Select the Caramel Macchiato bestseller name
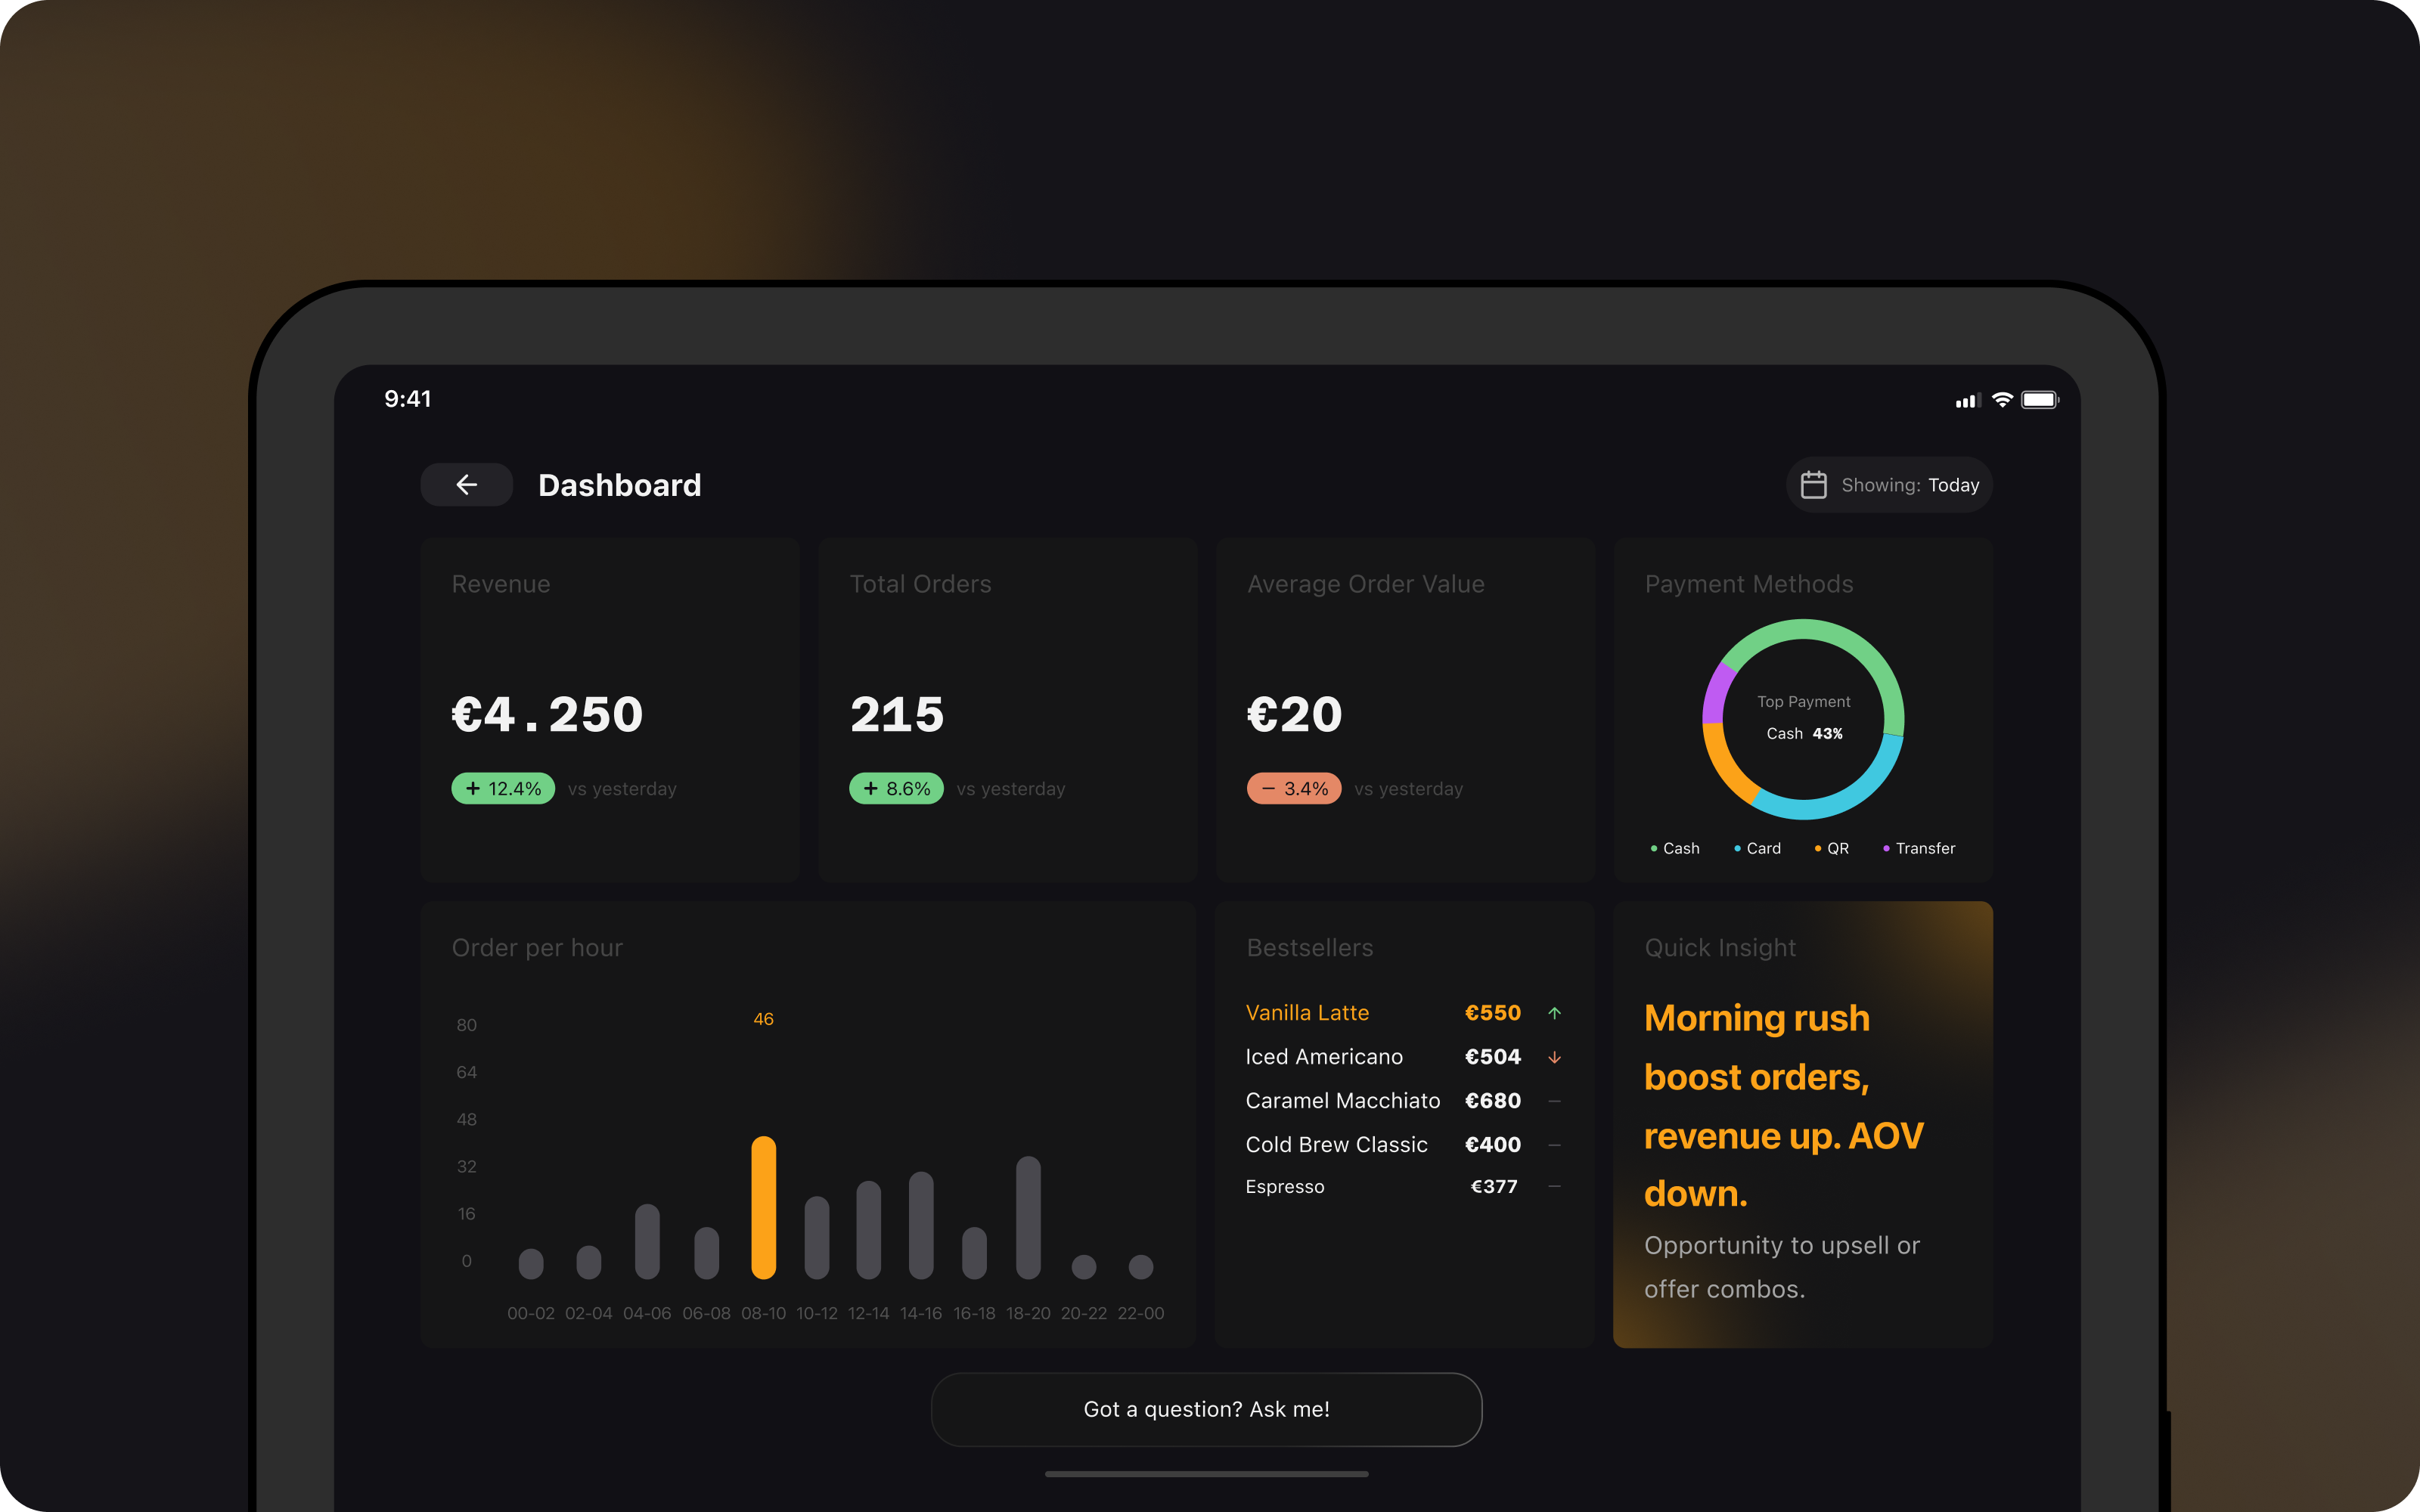2420x1512 pixels. [x=1343, y=1101]
